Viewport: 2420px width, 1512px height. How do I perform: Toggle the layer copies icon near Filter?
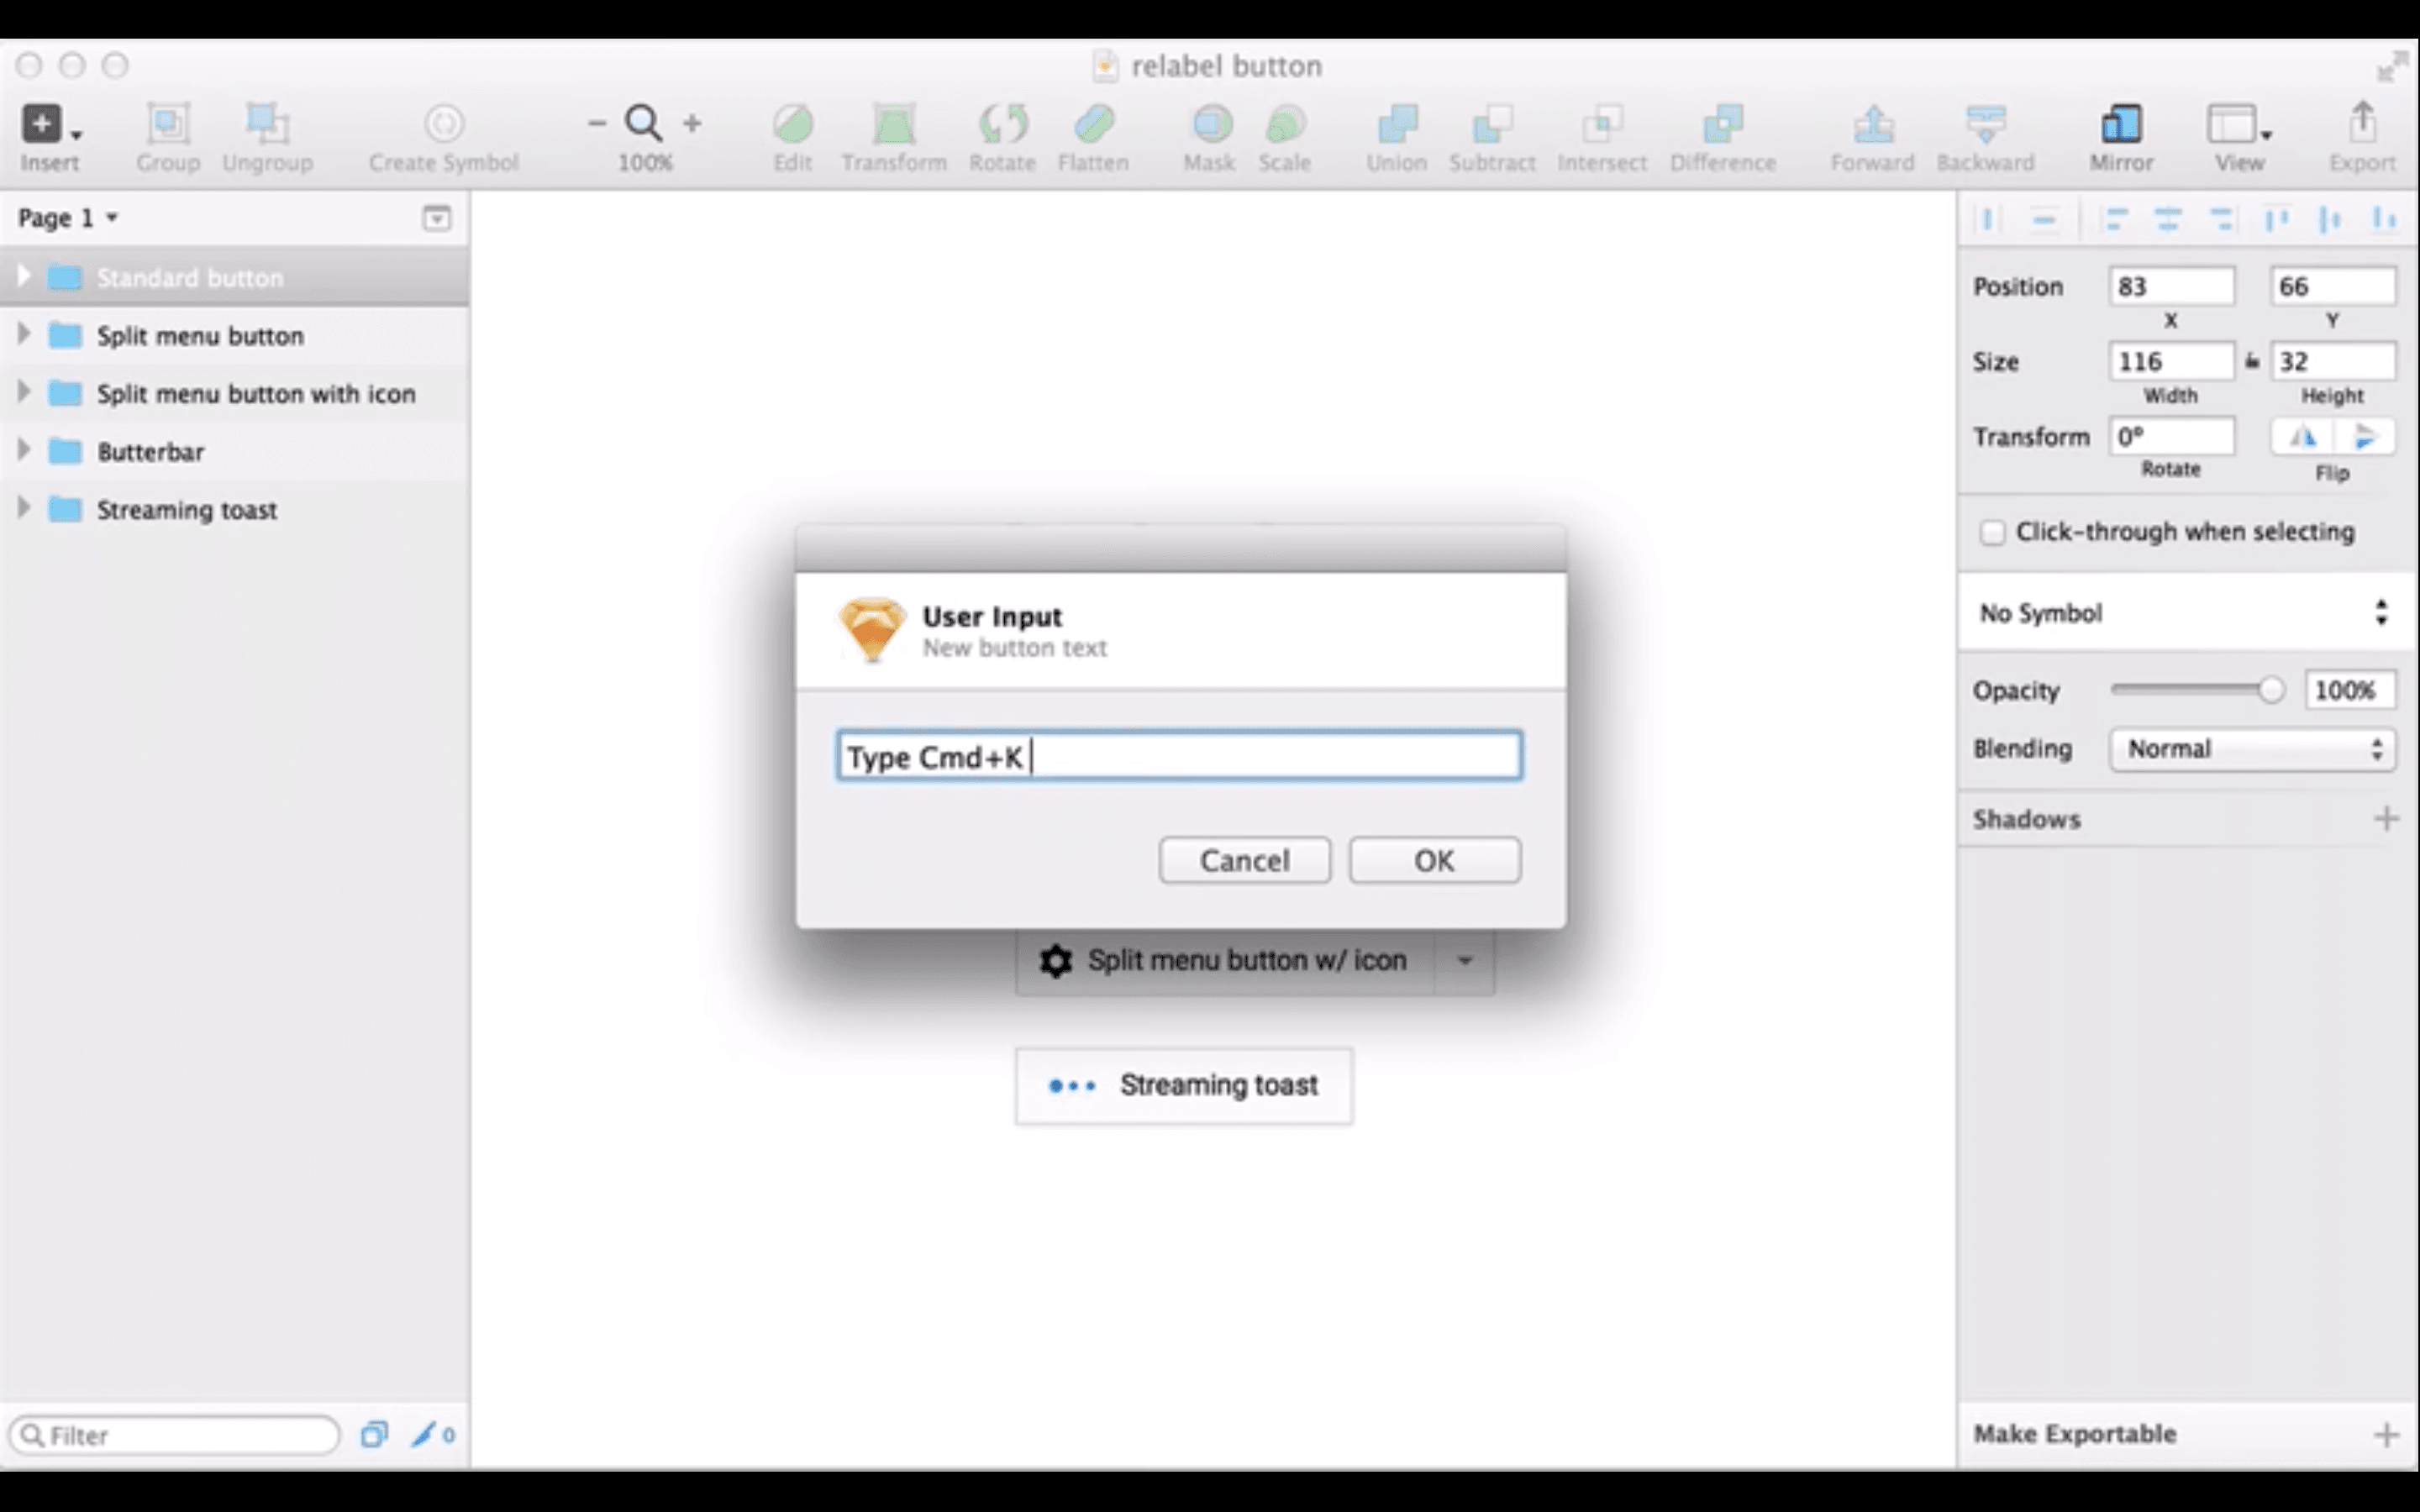coord(374,1435)
